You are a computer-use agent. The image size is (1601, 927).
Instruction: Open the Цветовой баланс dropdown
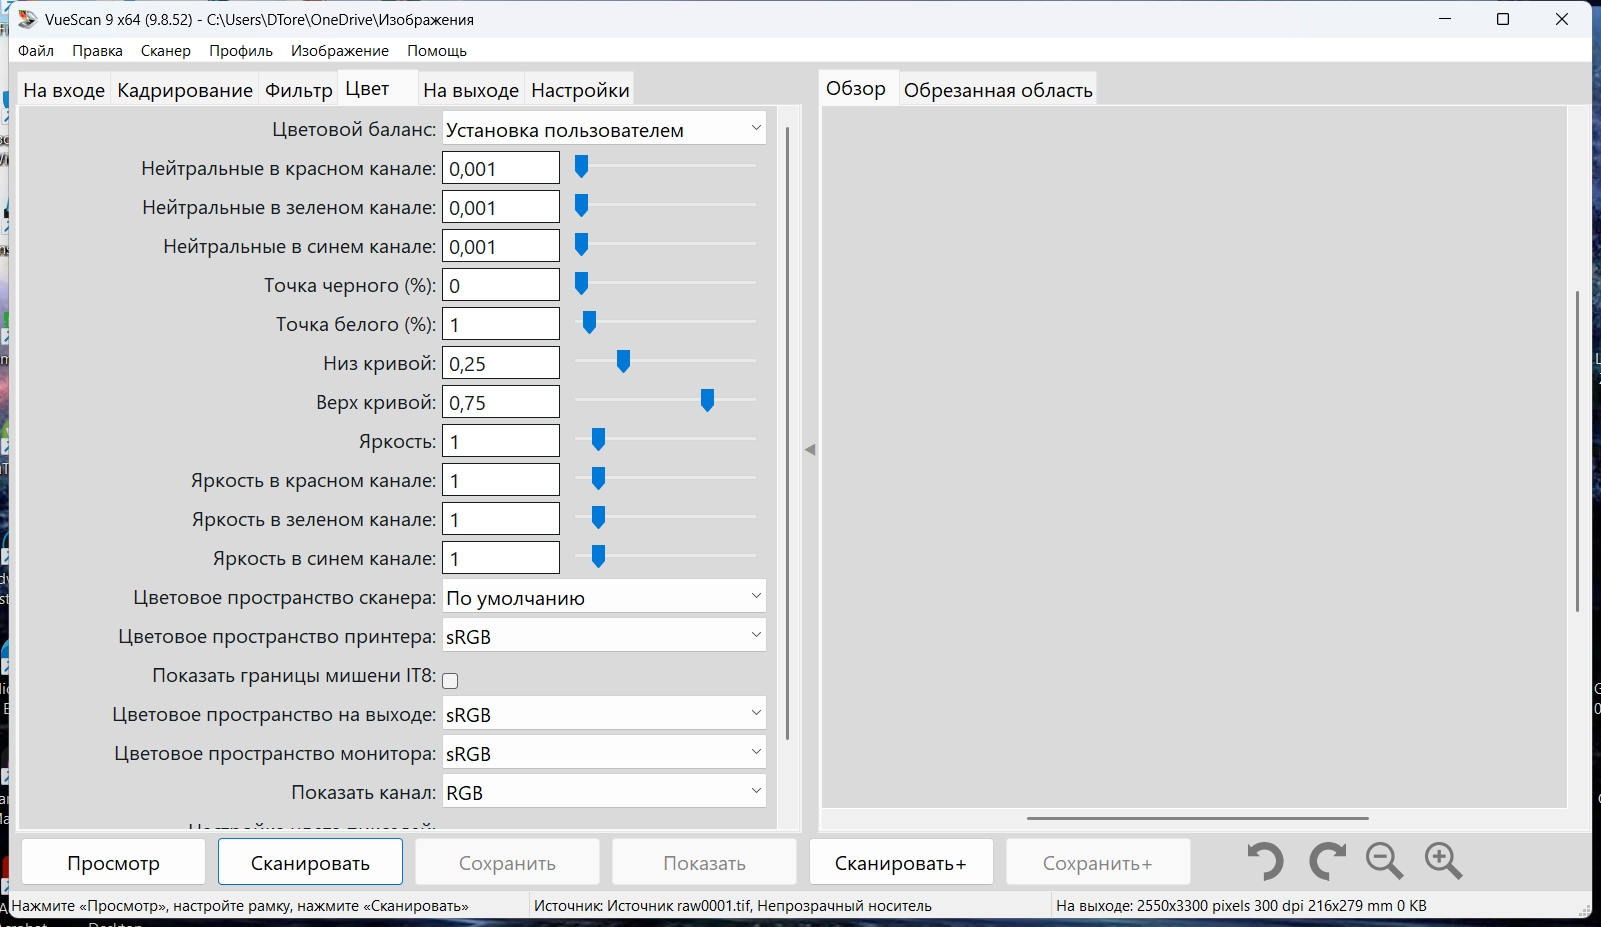[x=604, y=129]
